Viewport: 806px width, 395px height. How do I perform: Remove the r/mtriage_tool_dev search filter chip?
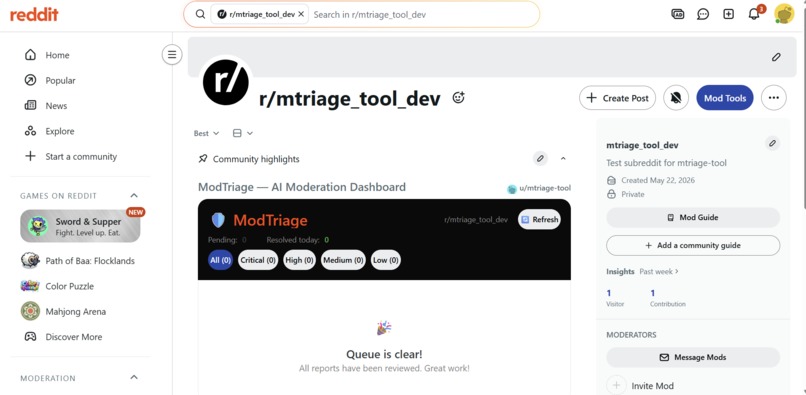point(301,14)
